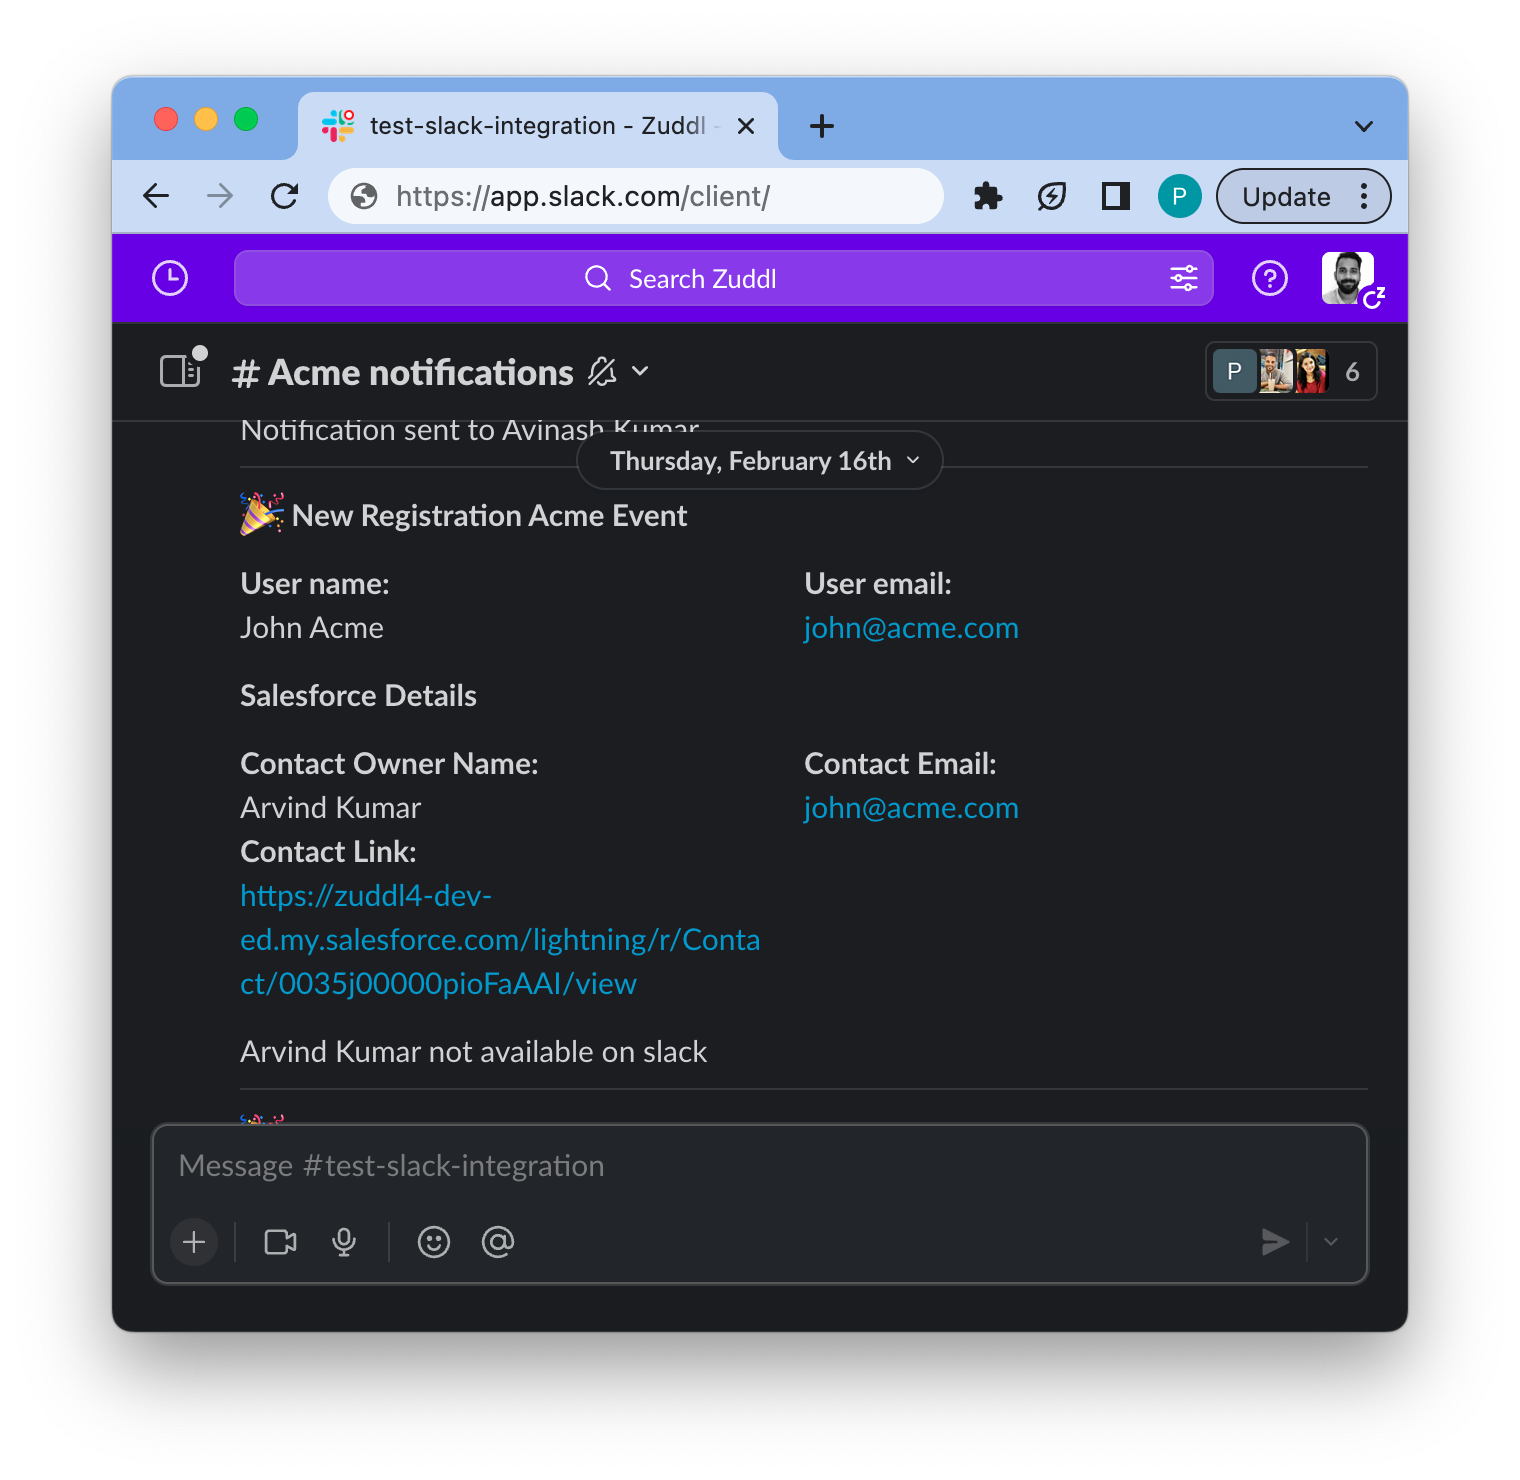Open Thursday, February 16th date dropdown
This screenshot has height=1480, width=1520.
coord(760,460)
